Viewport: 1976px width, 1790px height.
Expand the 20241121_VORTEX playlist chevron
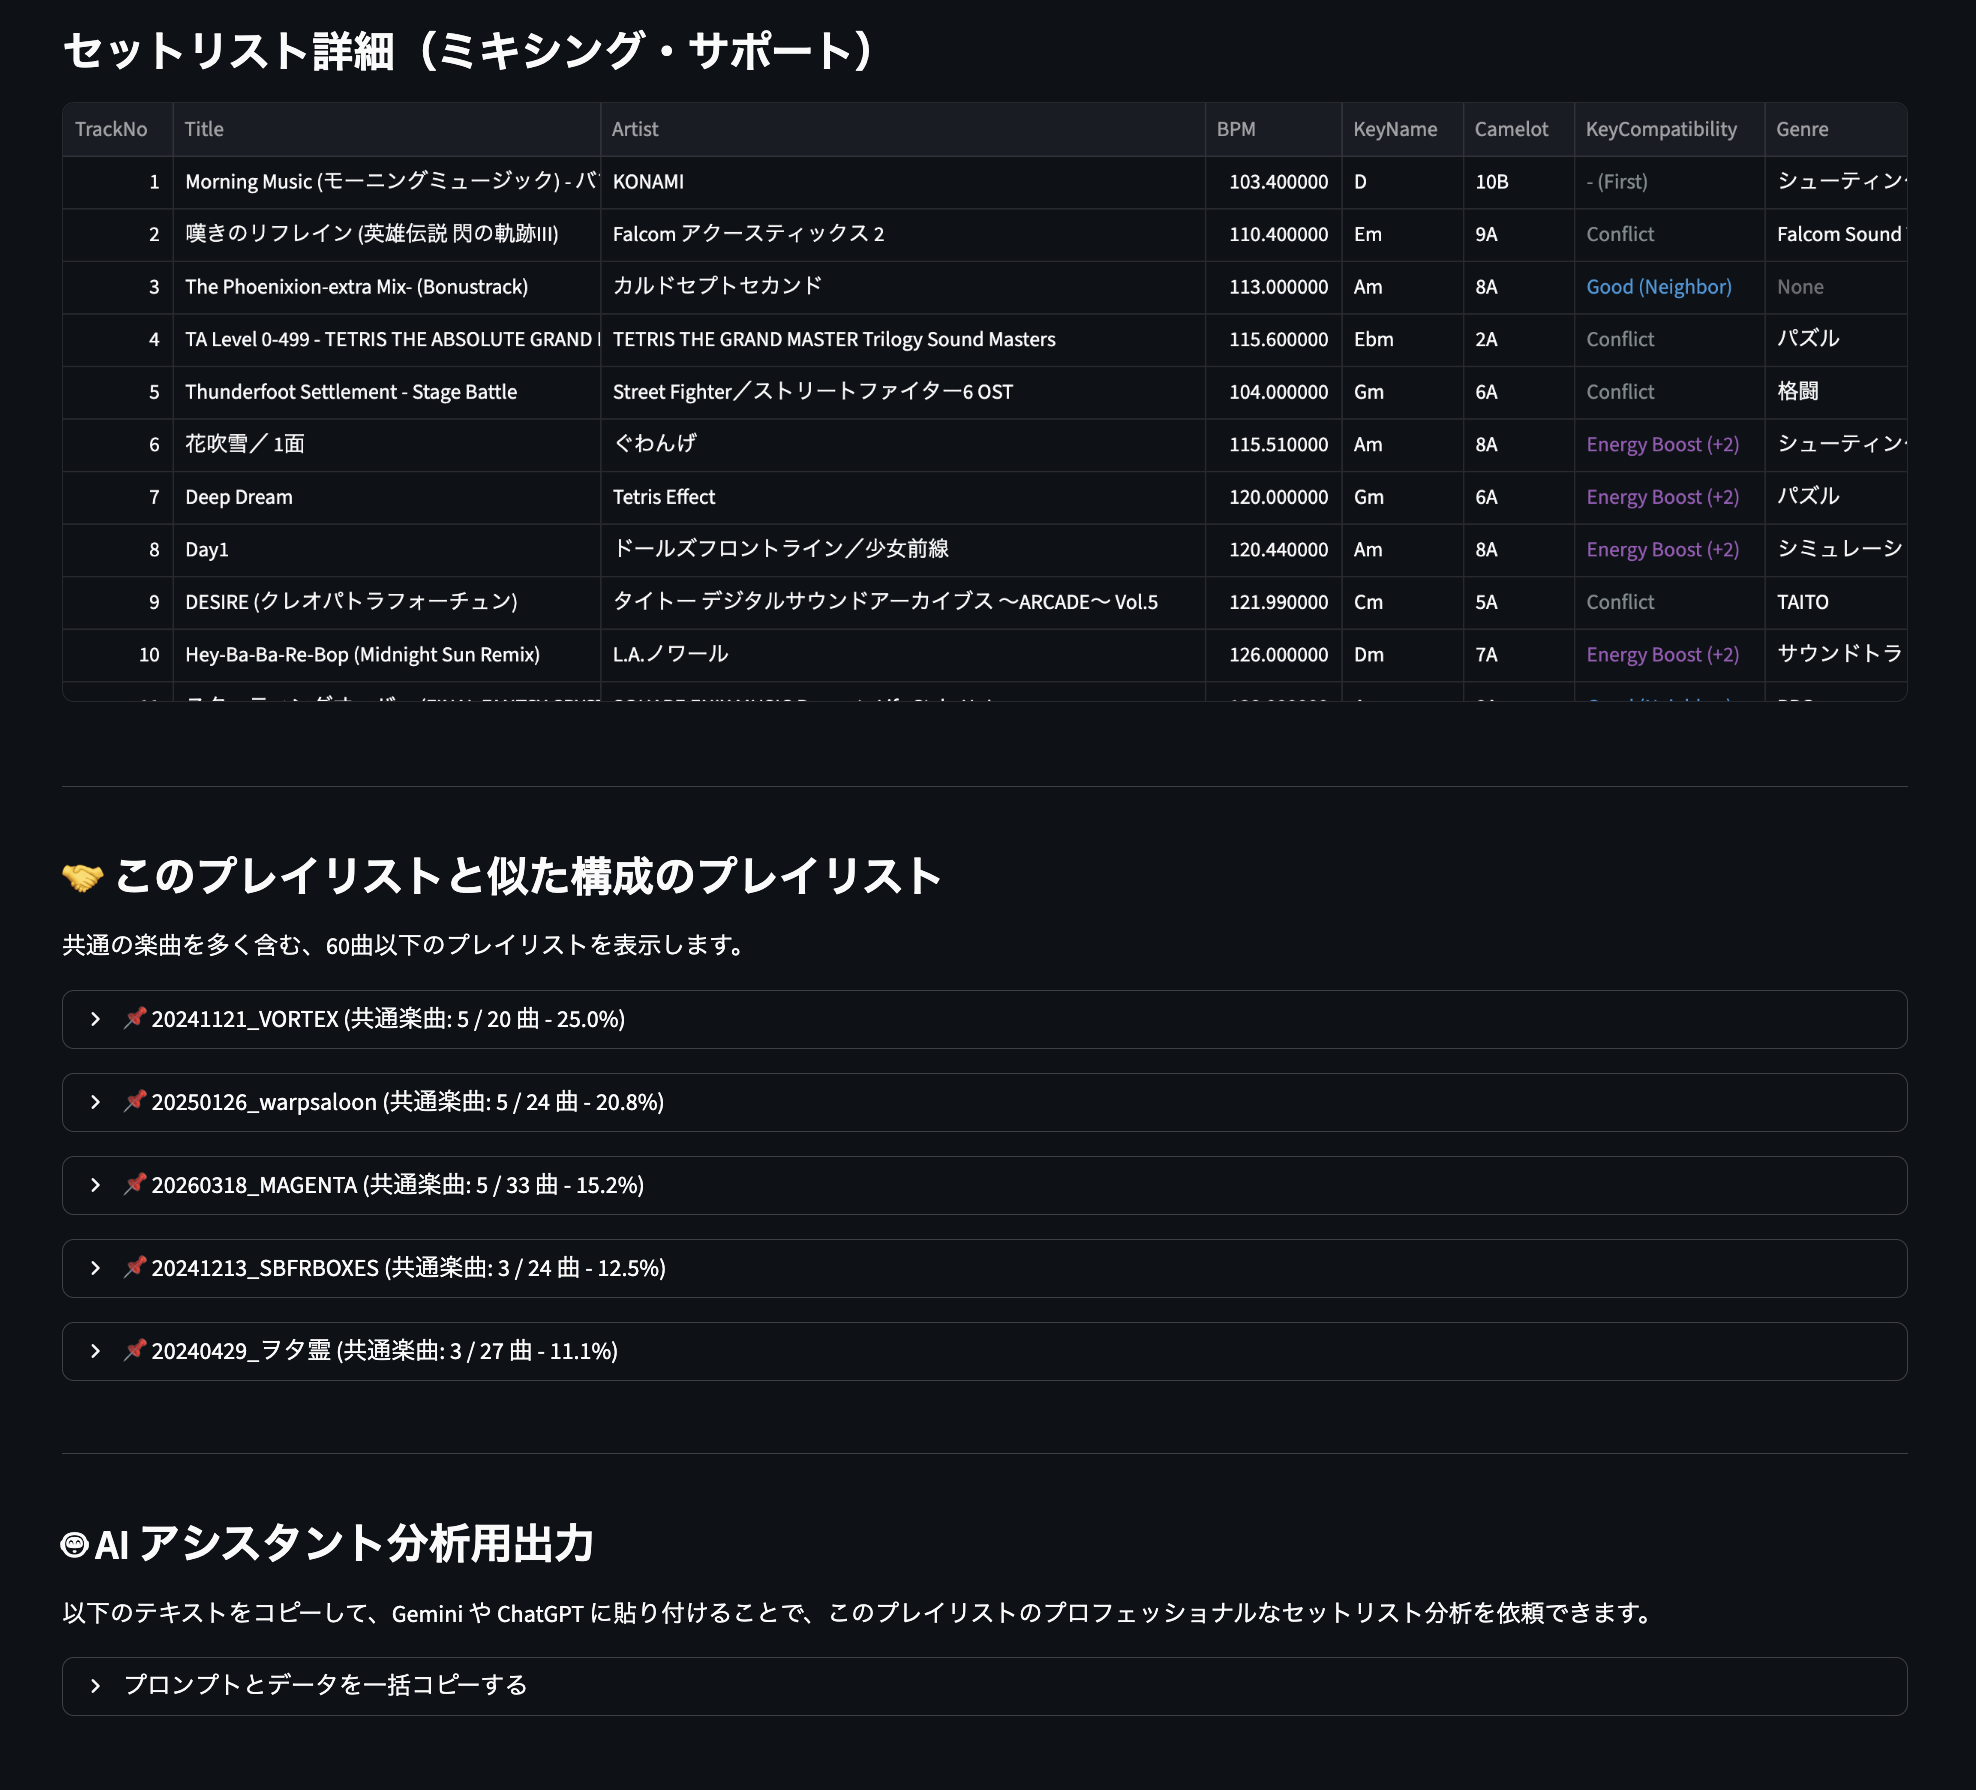[96, 1019]
